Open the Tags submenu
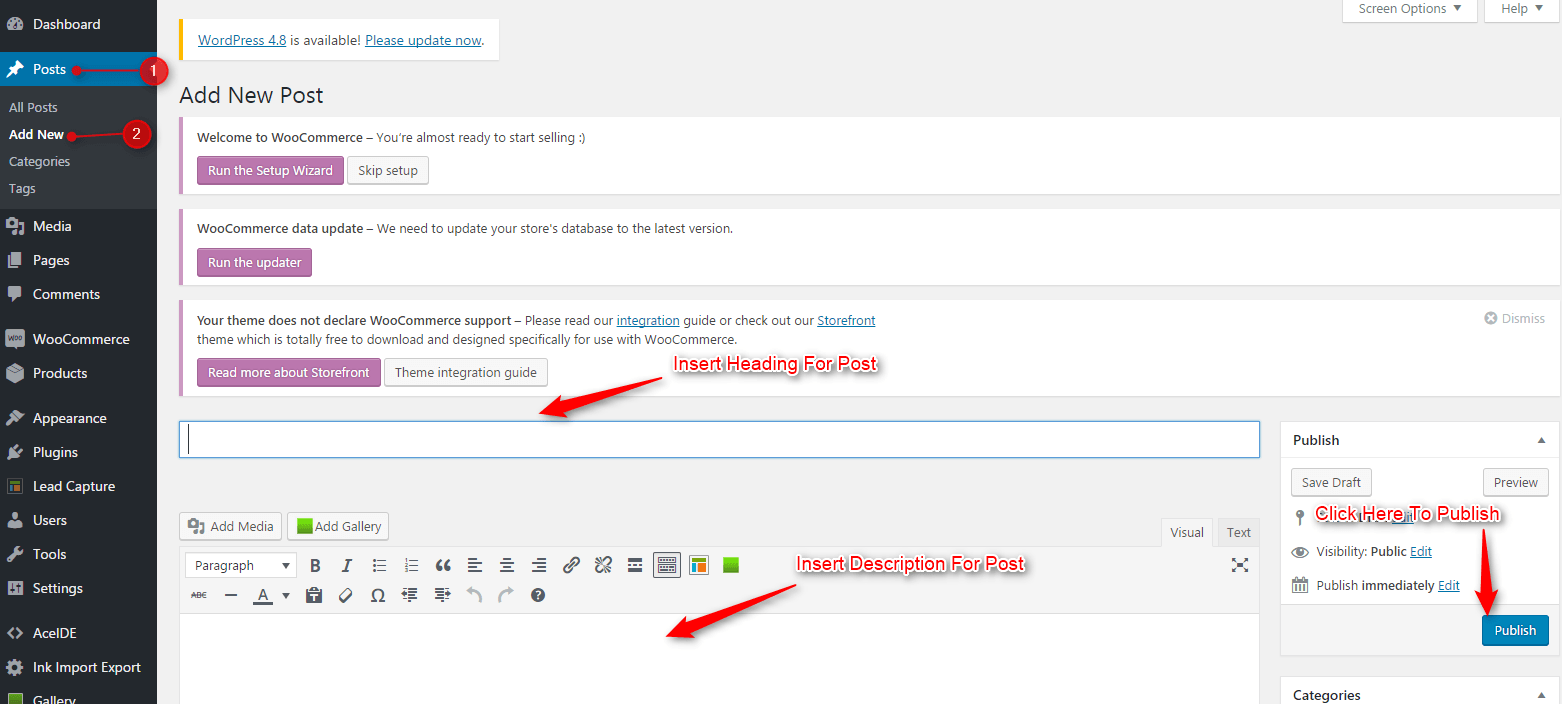This screenshot has height=704, width=1562. pyautogui.click(x=22, y=188)
